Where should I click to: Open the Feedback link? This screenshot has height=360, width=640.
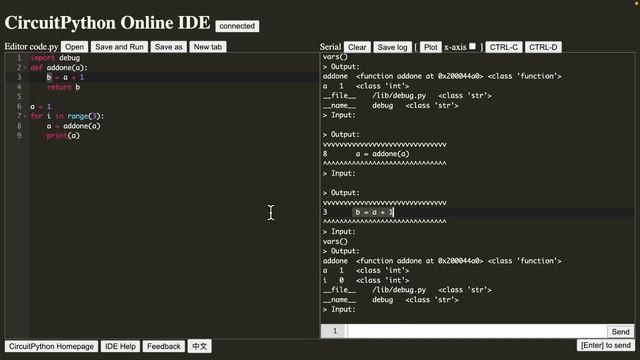(x=164, y=346)
